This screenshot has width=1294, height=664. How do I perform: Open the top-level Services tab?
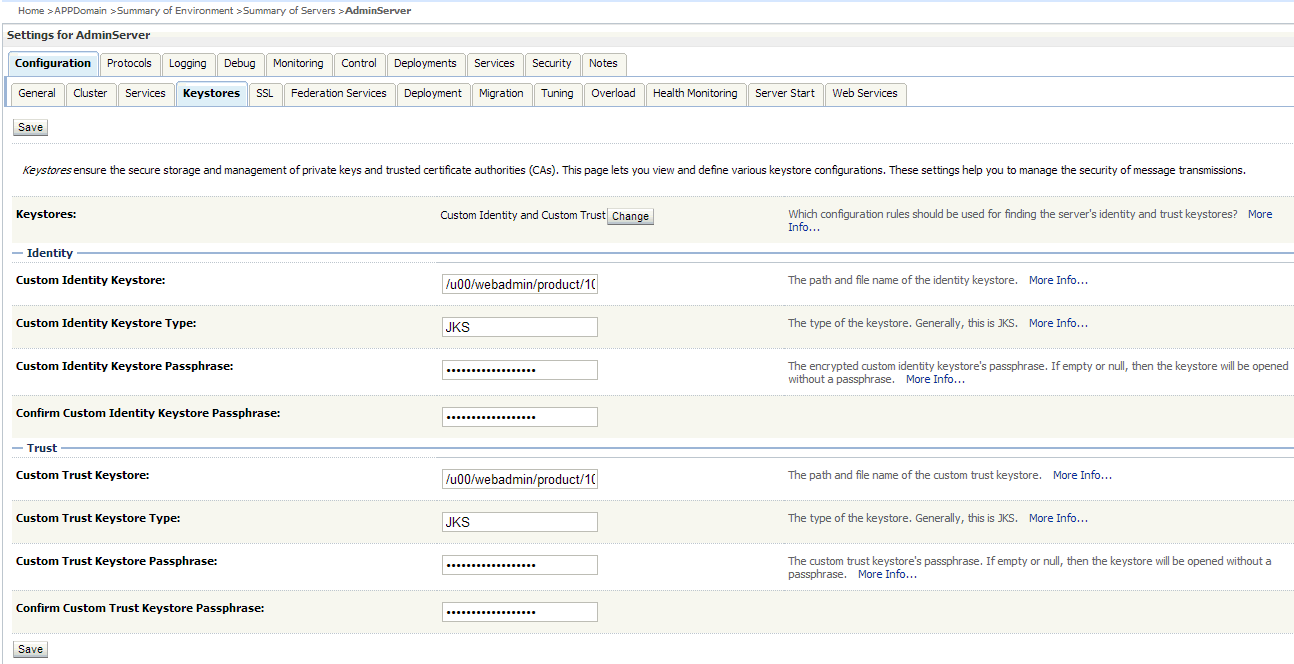(494, 63)
